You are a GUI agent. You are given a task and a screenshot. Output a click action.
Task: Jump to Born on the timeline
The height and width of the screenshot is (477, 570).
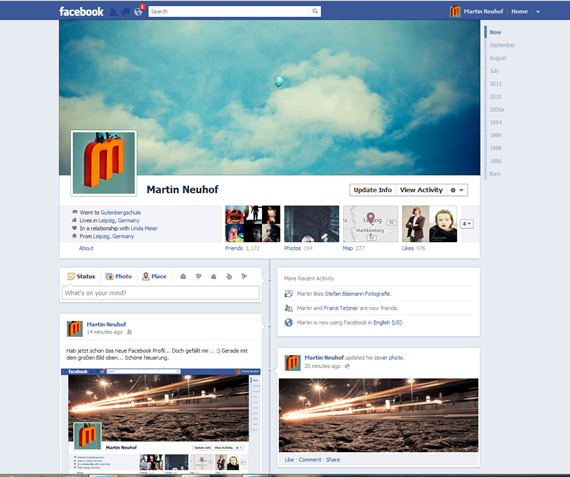pyautogui.click(x=495, y=174)
